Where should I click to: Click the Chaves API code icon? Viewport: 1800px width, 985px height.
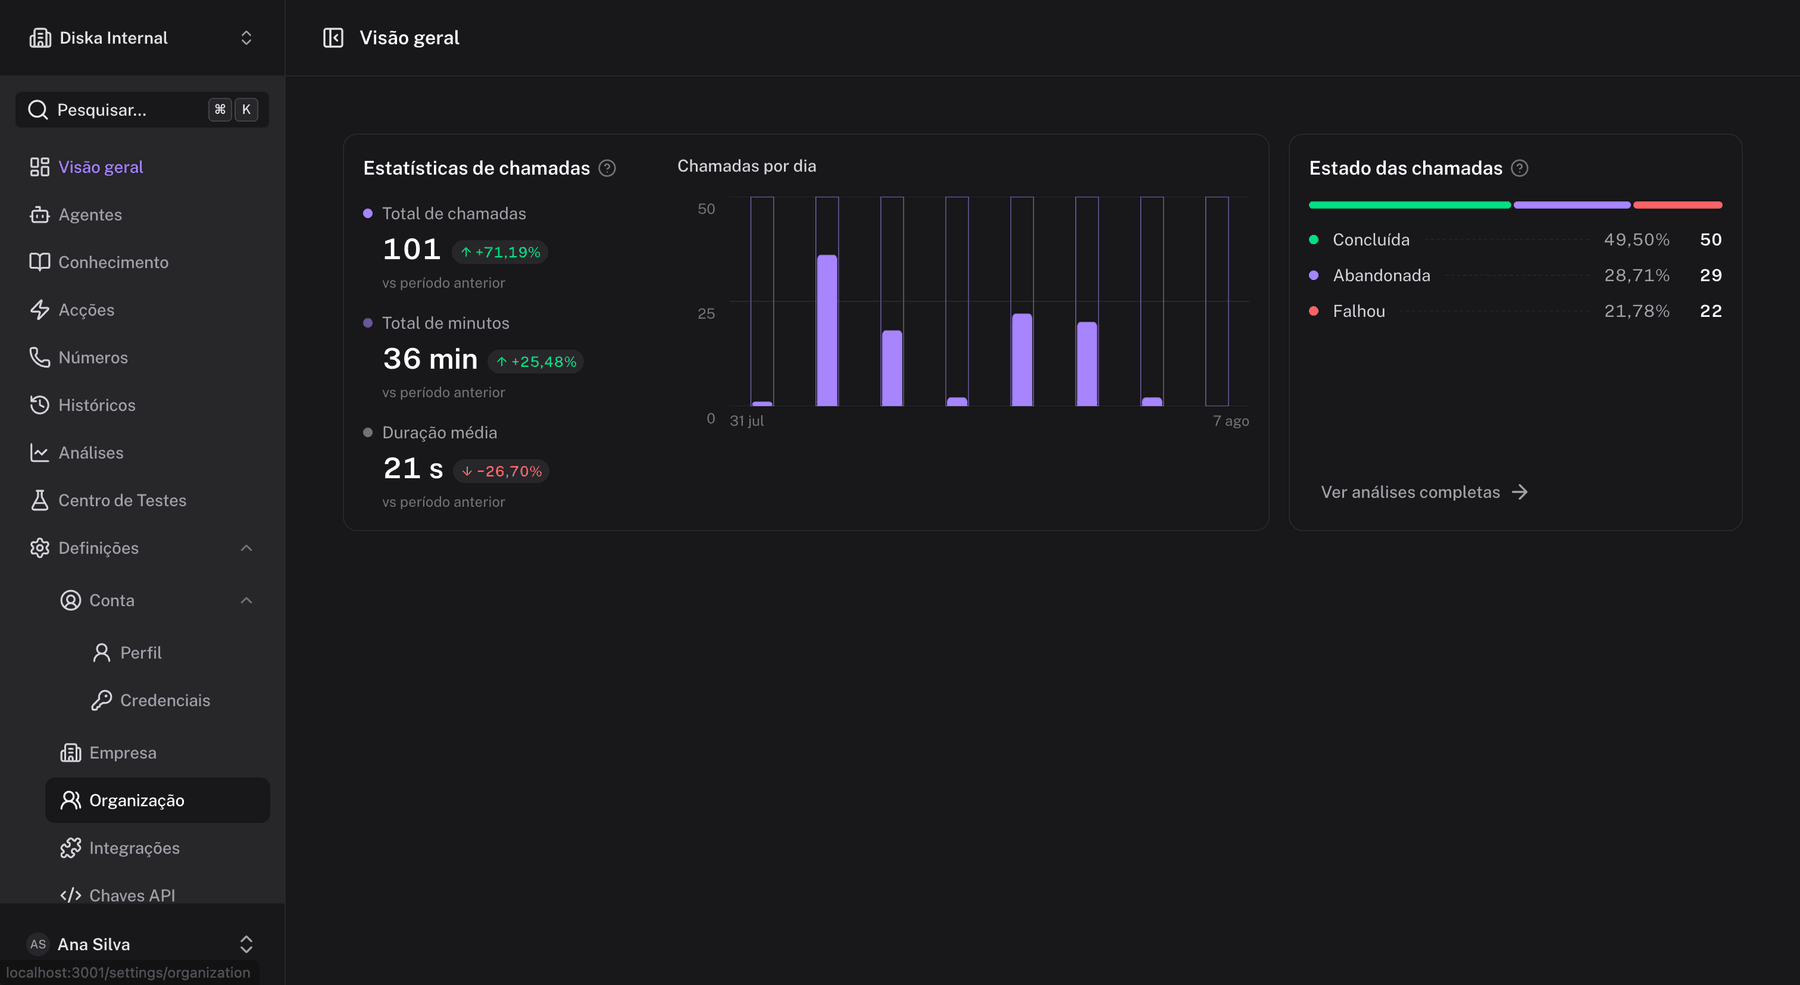(71, 895)
